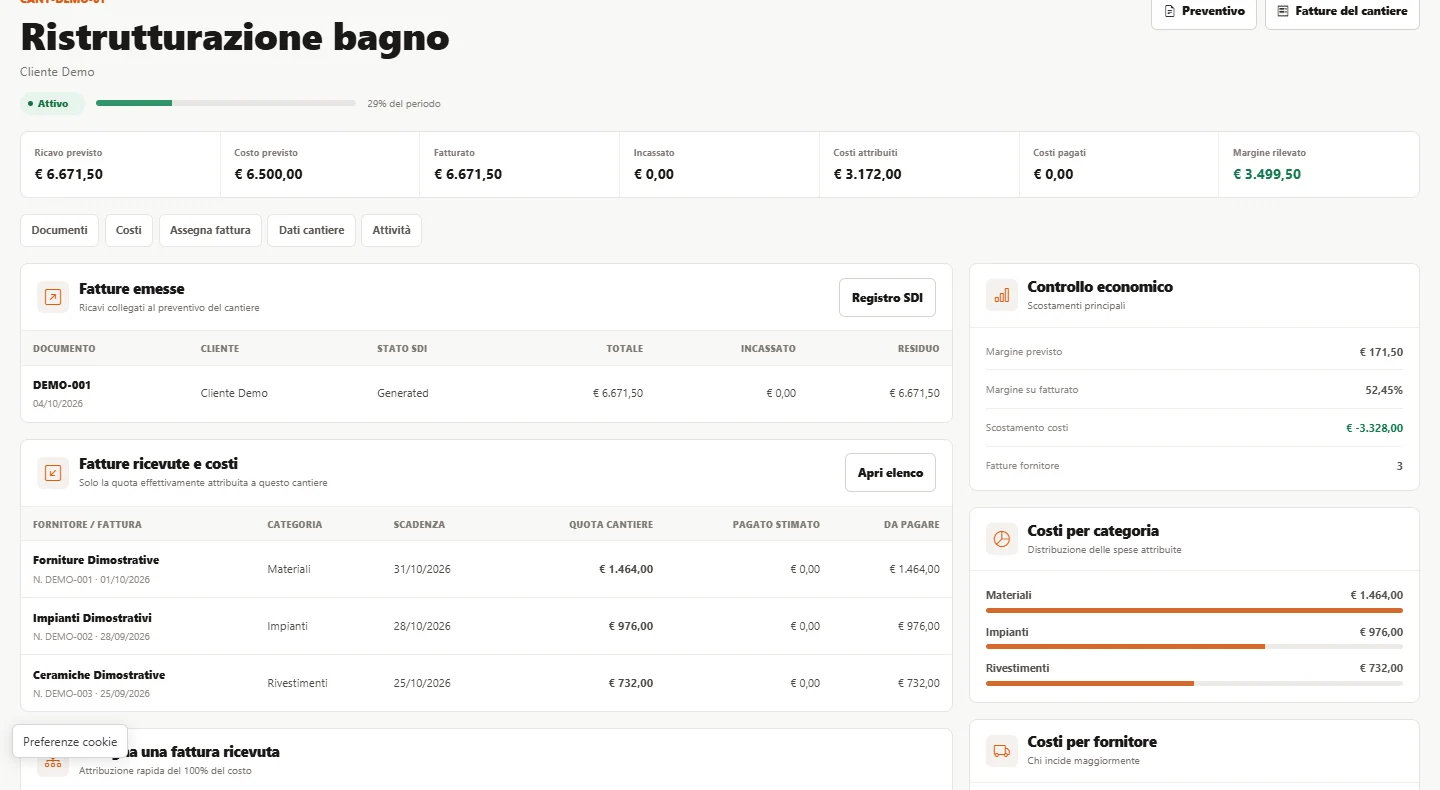Image resolution: width=1440 pixels, height=790 pixels.
Task: Switch to the Documenti tab
Action: point(60,230)
